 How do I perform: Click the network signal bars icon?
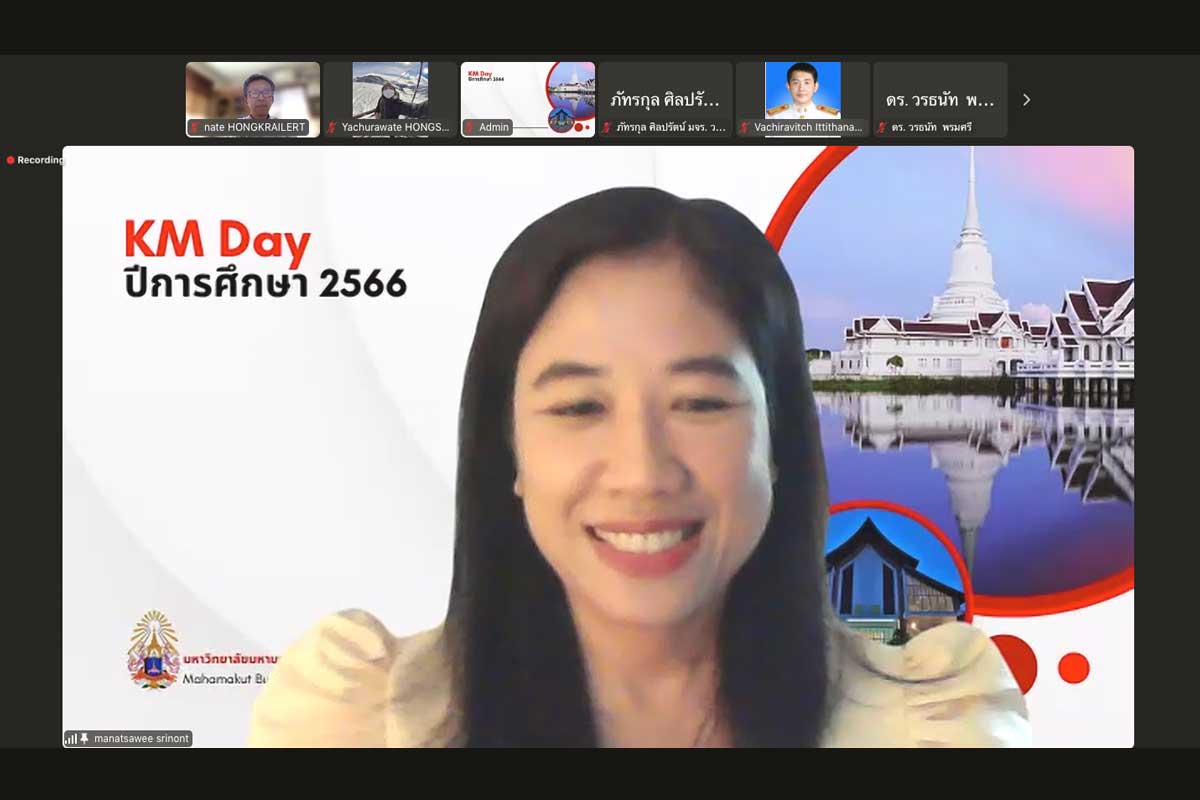72,739
